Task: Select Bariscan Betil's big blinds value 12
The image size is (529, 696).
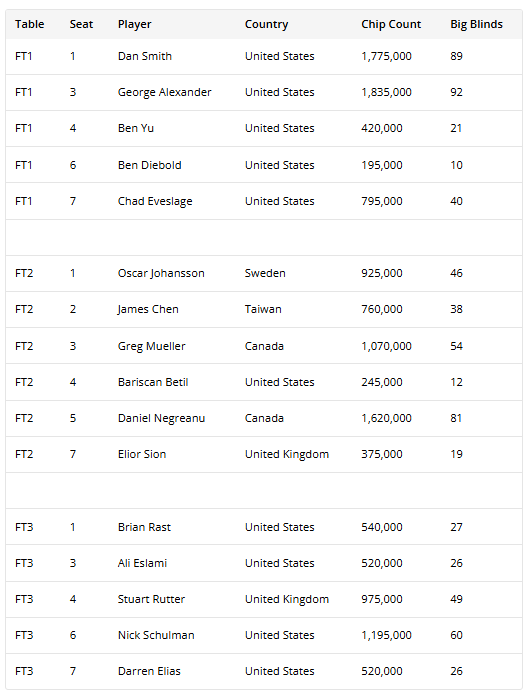Action: click(456, 382)
